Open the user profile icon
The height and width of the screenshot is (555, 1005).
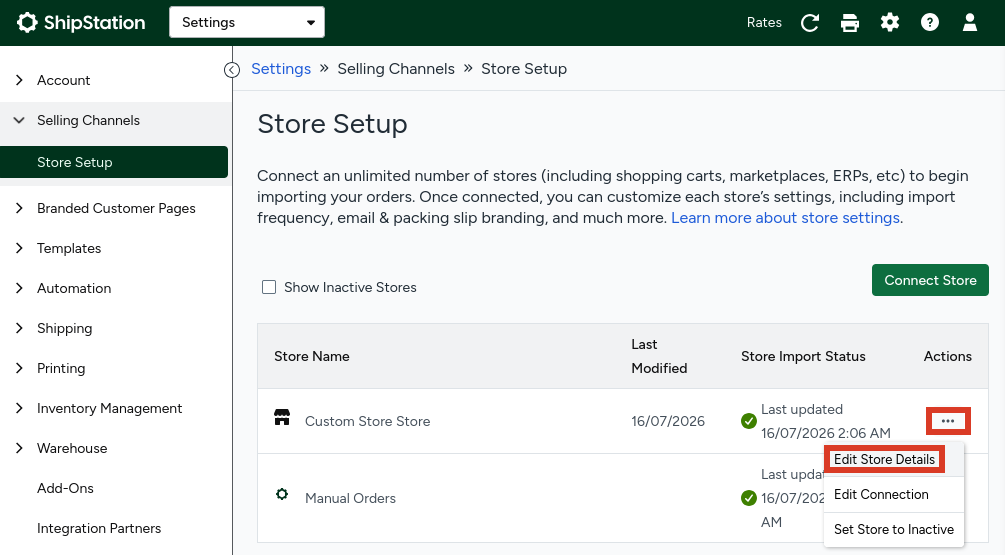click(x=970, y=22)
